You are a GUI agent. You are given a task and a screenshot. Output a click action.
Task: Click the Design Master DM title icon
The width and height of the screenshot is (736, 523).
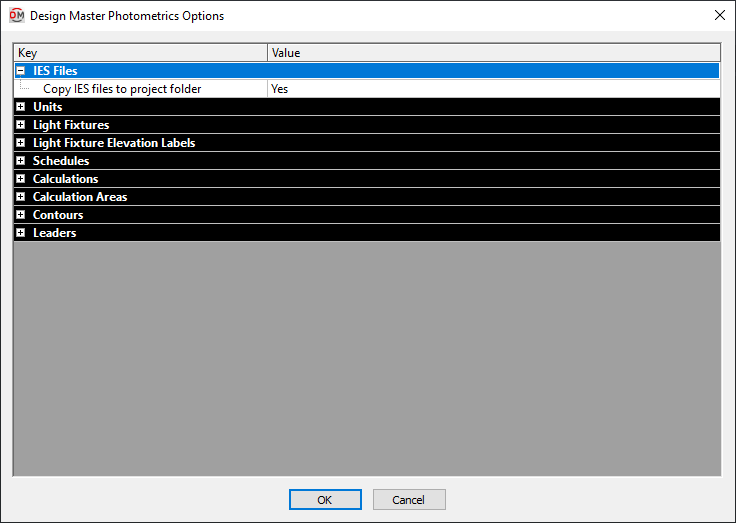[16, 15]
